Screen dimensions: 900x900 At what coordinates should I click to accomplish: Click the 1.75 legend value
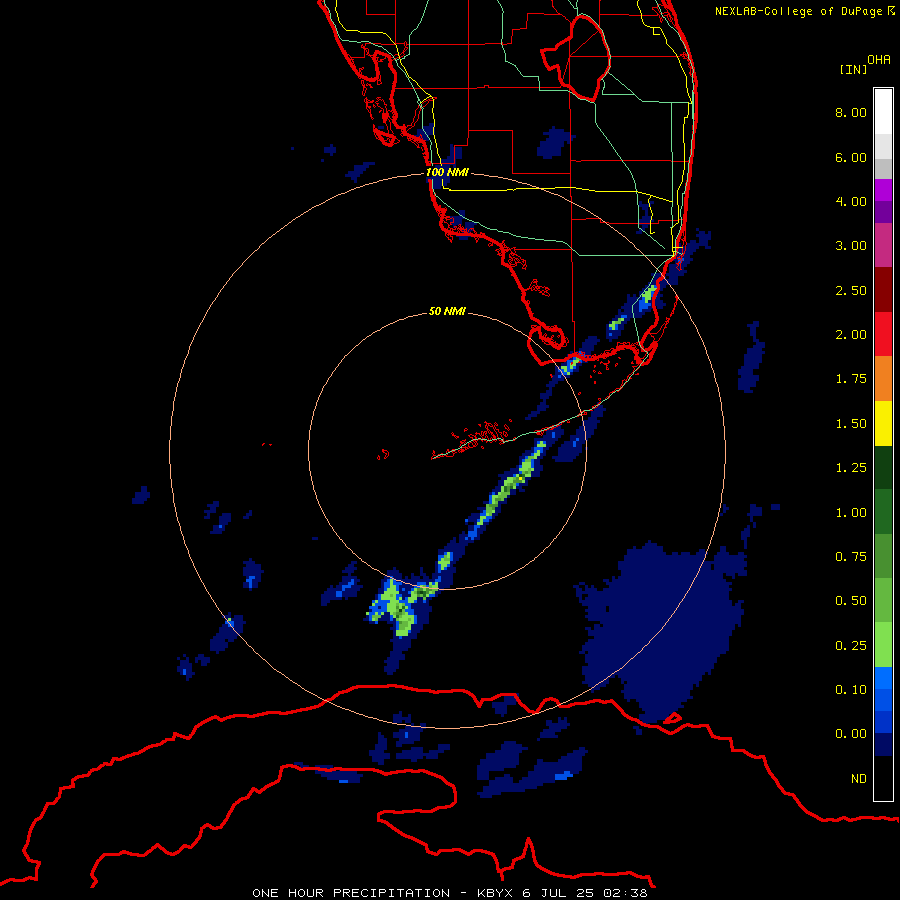[851, 379]
